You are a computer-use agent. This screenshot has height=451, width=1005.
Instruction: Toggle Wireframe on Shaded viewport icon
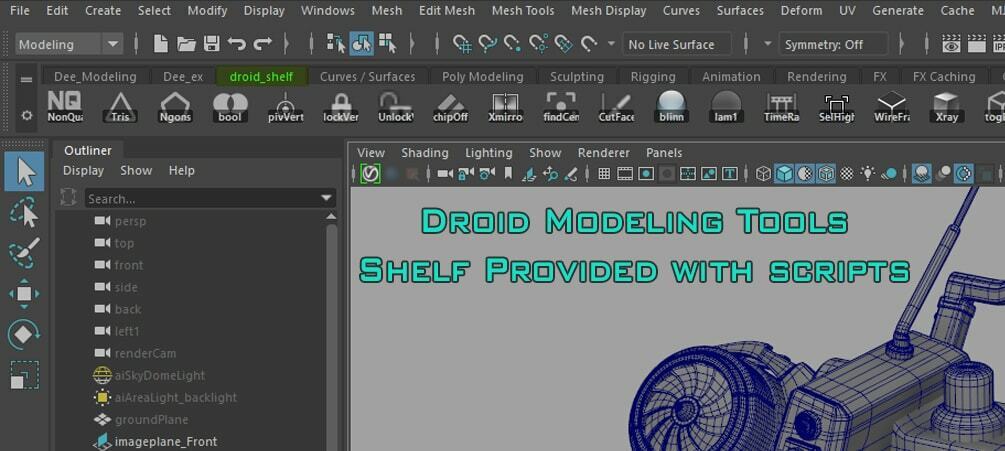pyautogui.click(x=826, y=174)
